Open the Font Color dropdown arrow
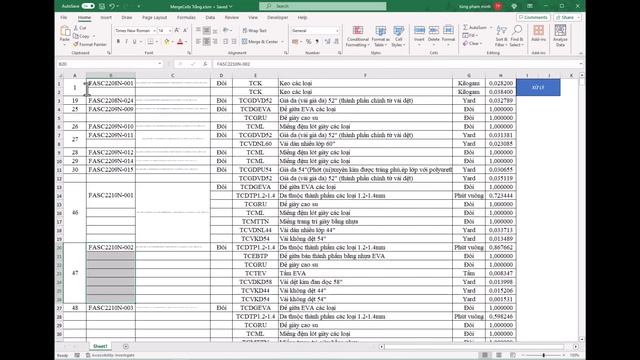The height and width of the screenshot is (360, 640). (x=186, y=42)
